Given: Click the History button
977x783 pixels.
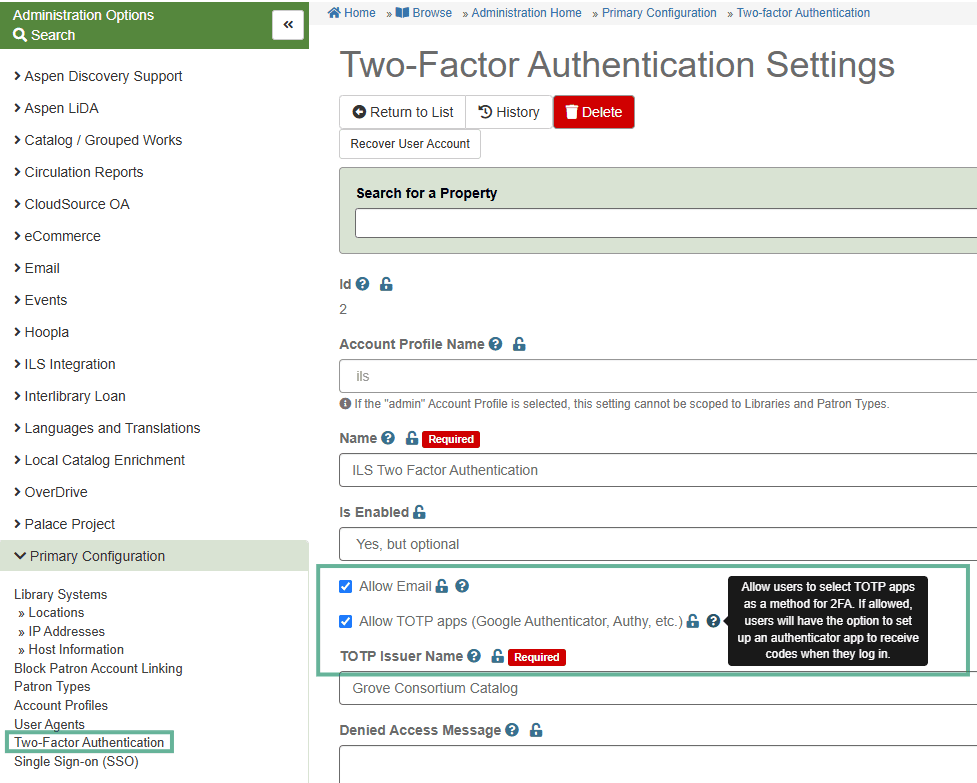Looking at the screenshot, I should tap(509, 112).
